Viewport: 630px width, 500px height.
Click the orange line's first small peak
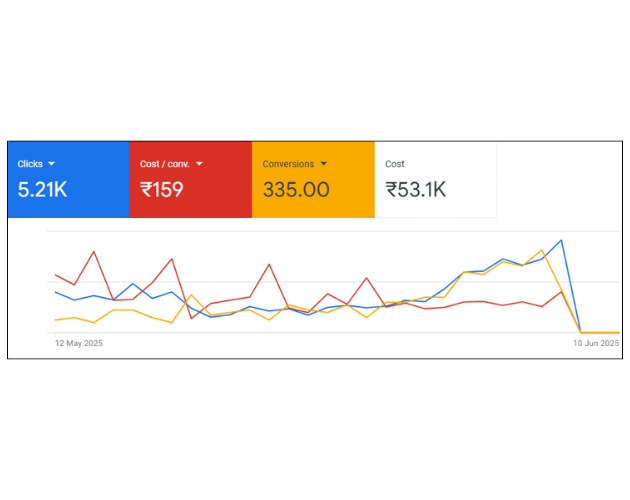point(191,295)
